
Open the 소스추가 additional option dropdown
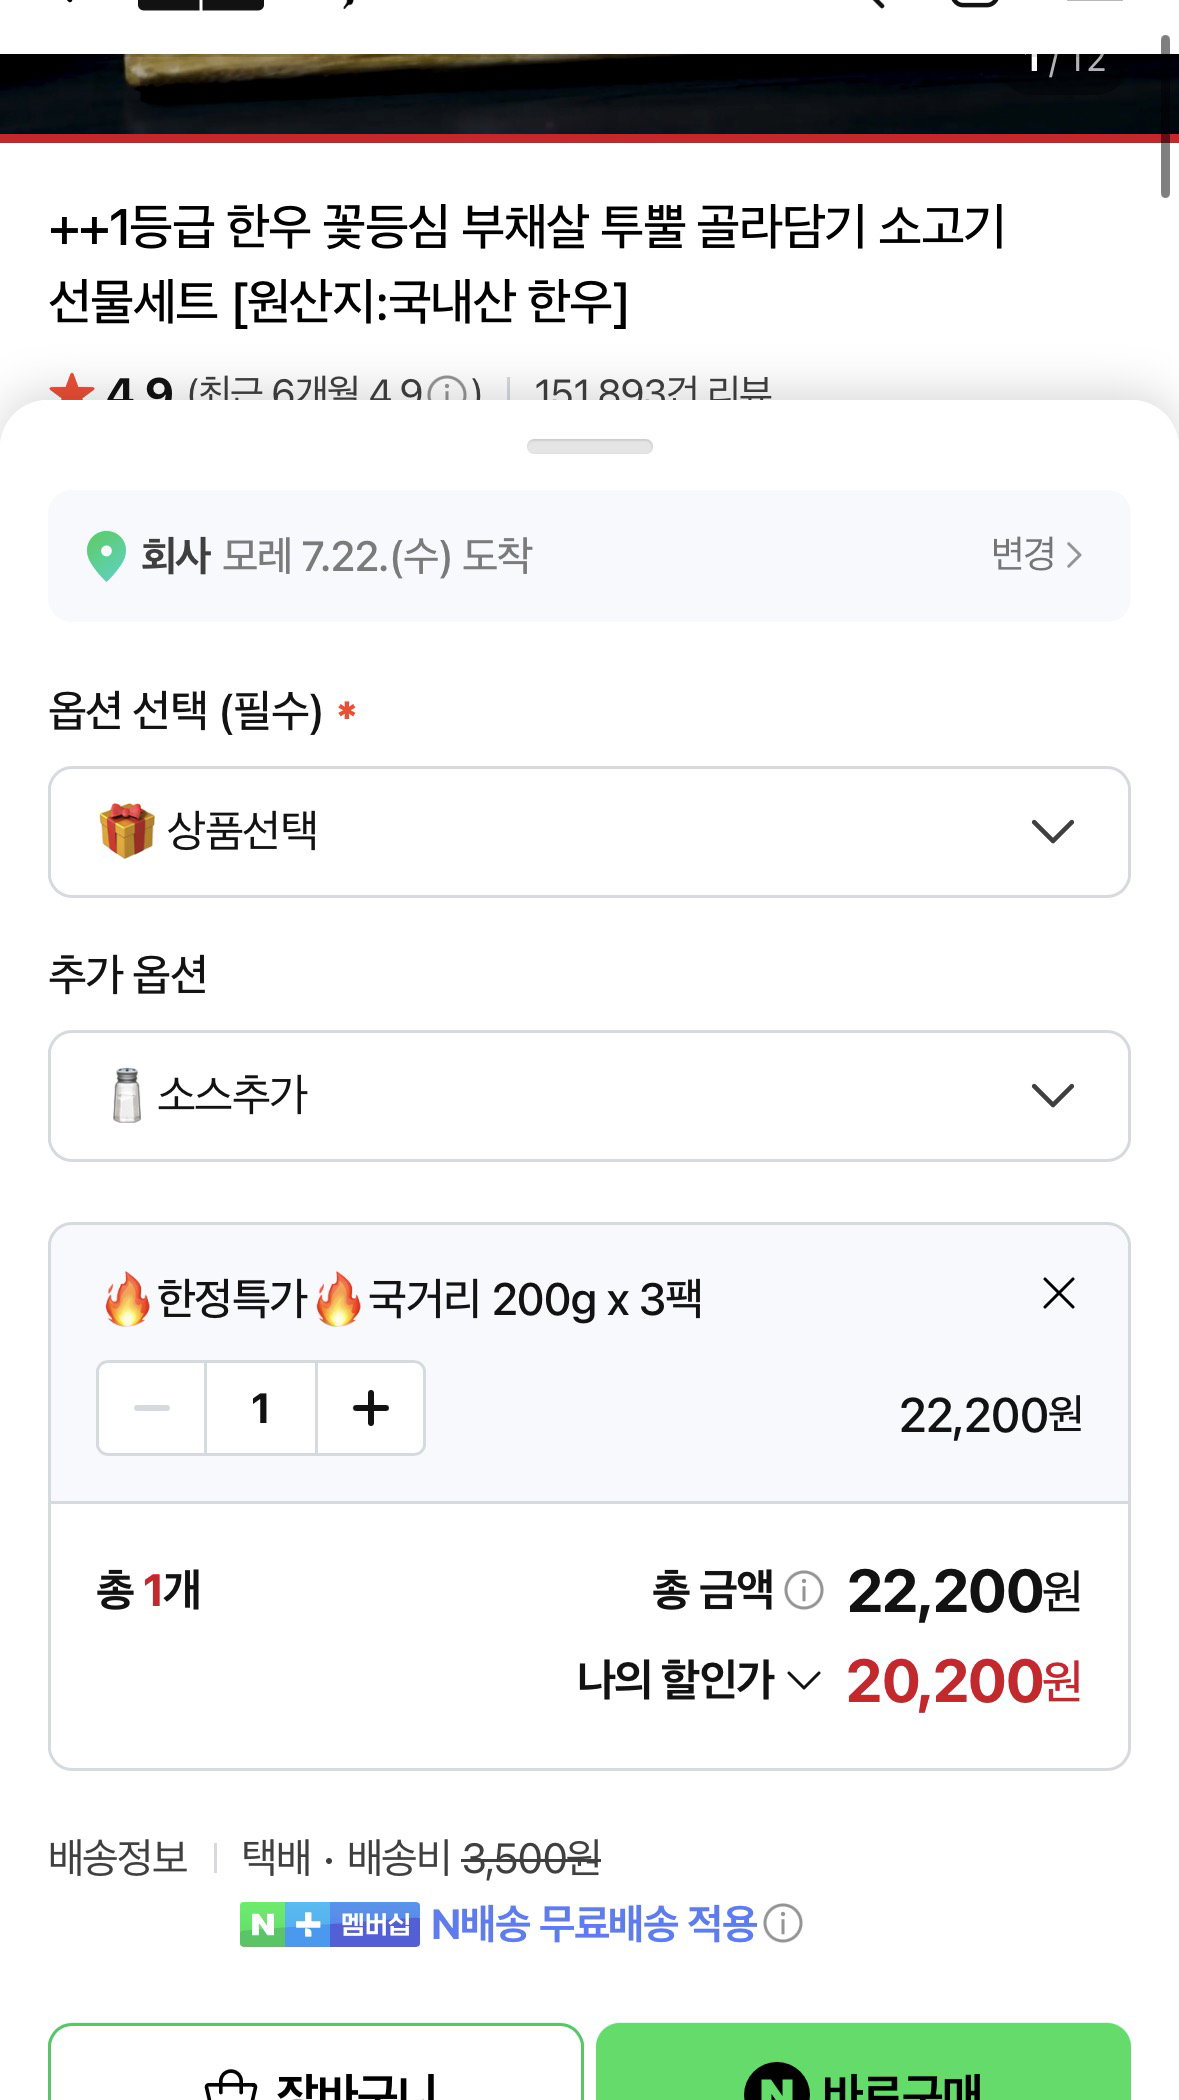coord(589,1096)
